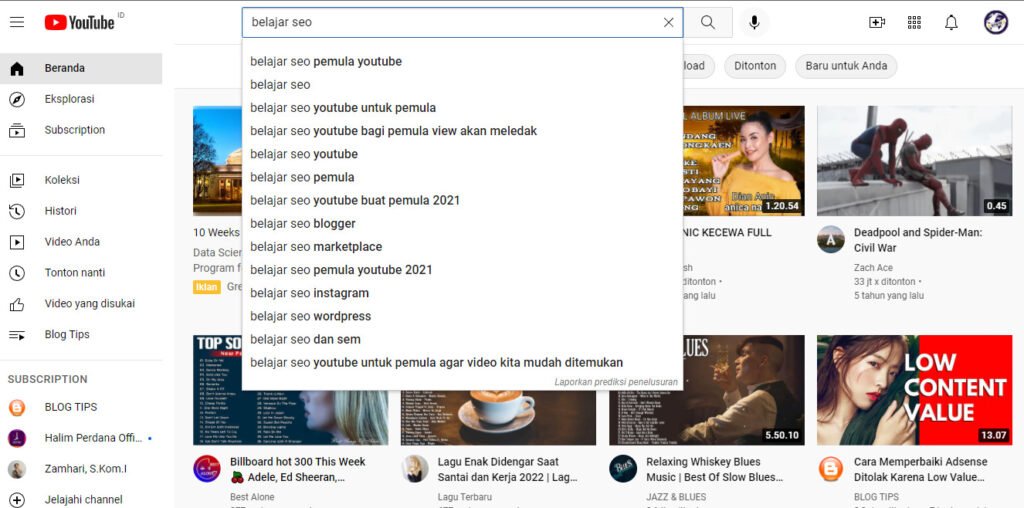Open the YouTube apps grid

[914, 22]
